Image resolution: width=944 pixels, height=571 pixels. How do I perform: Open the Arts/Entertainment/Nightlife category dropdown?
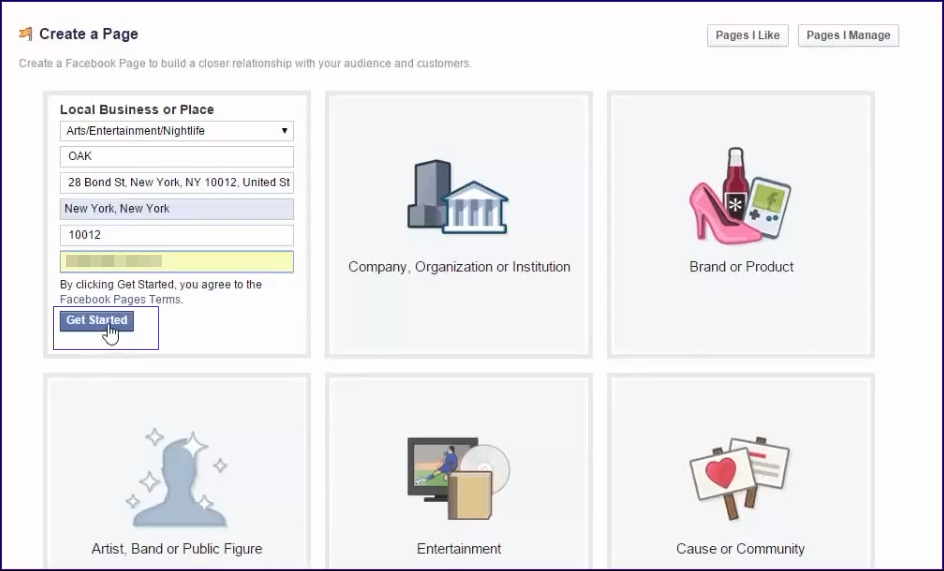pyautogui.click(x=176, y=131)
